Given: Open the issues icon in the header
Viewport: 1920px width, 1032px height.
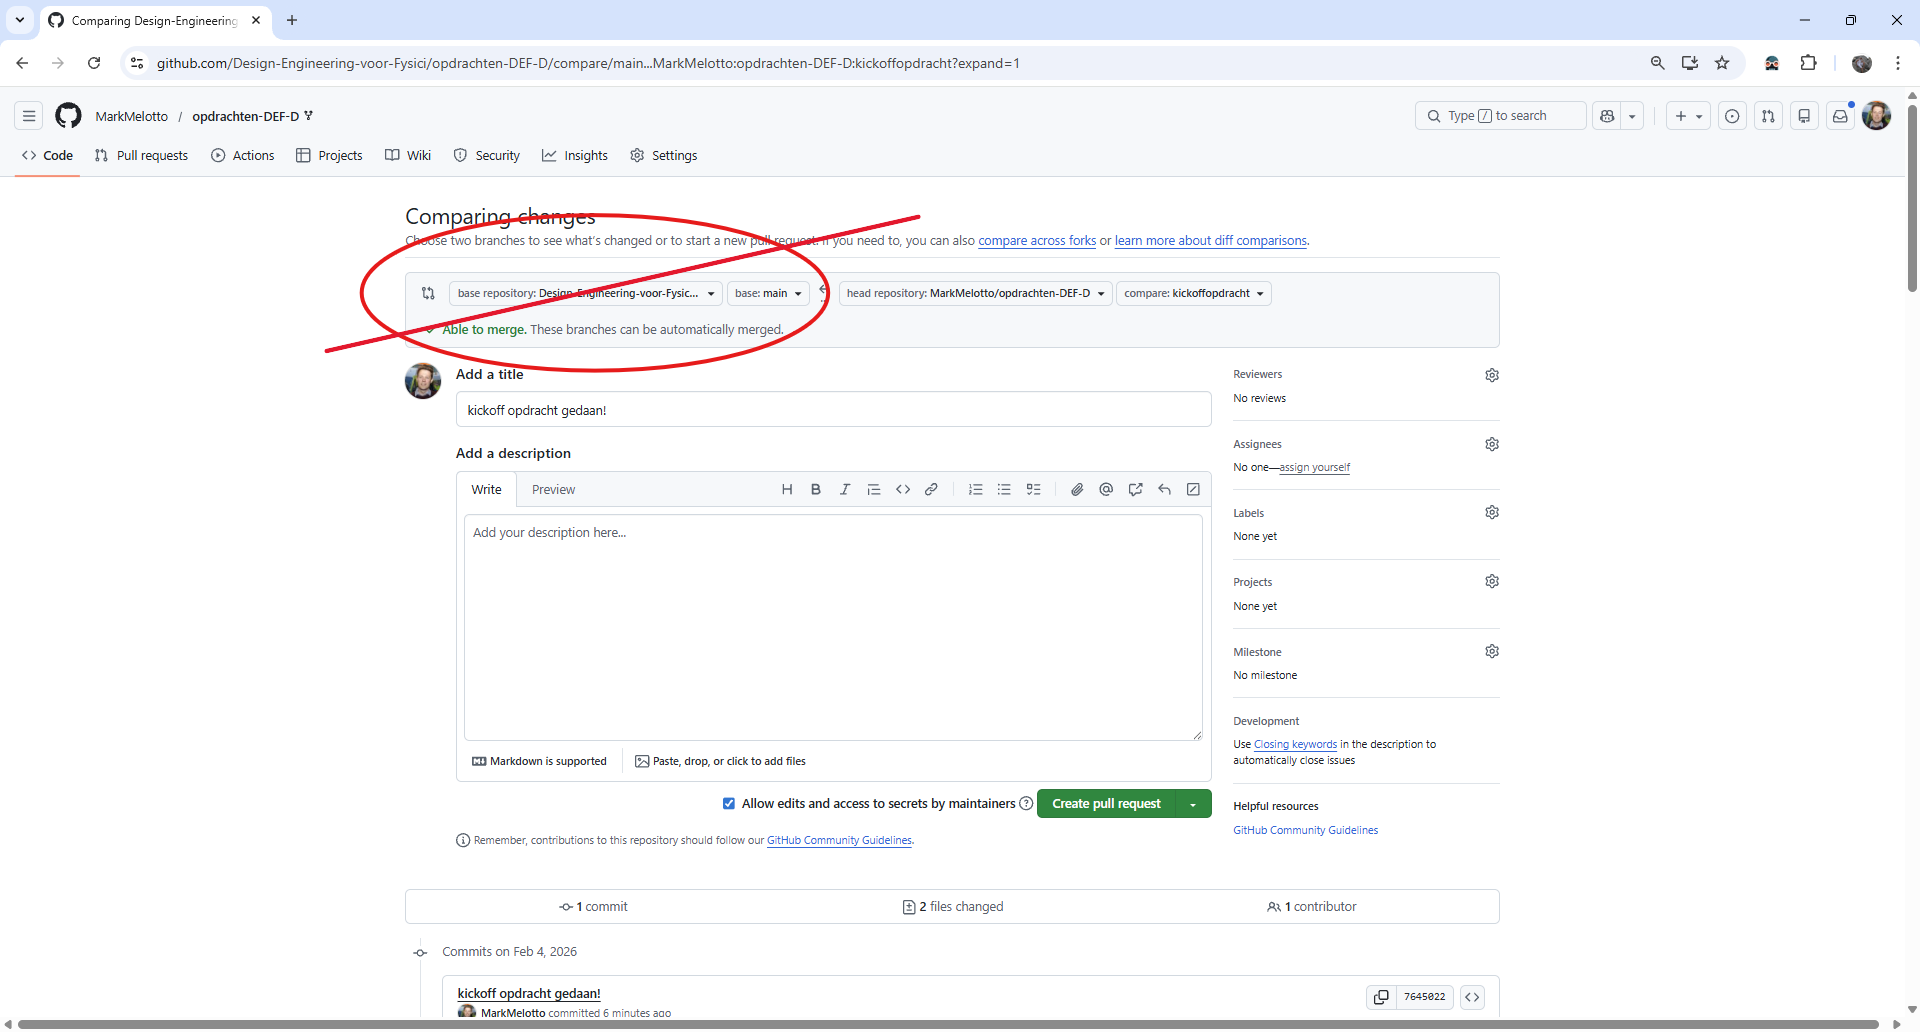Looking at the screenshot, I should tap(1732, 116).
